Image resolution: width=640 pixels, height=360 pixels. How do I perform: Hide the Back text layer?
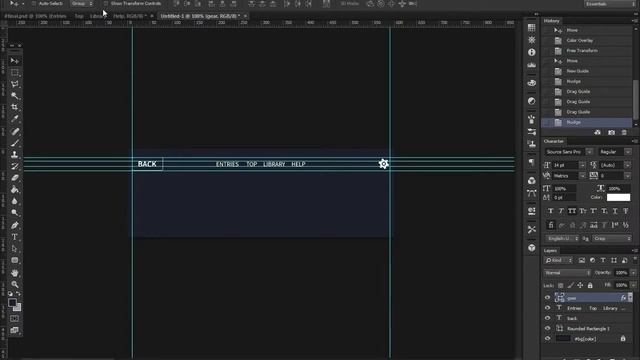click(547, 318)
